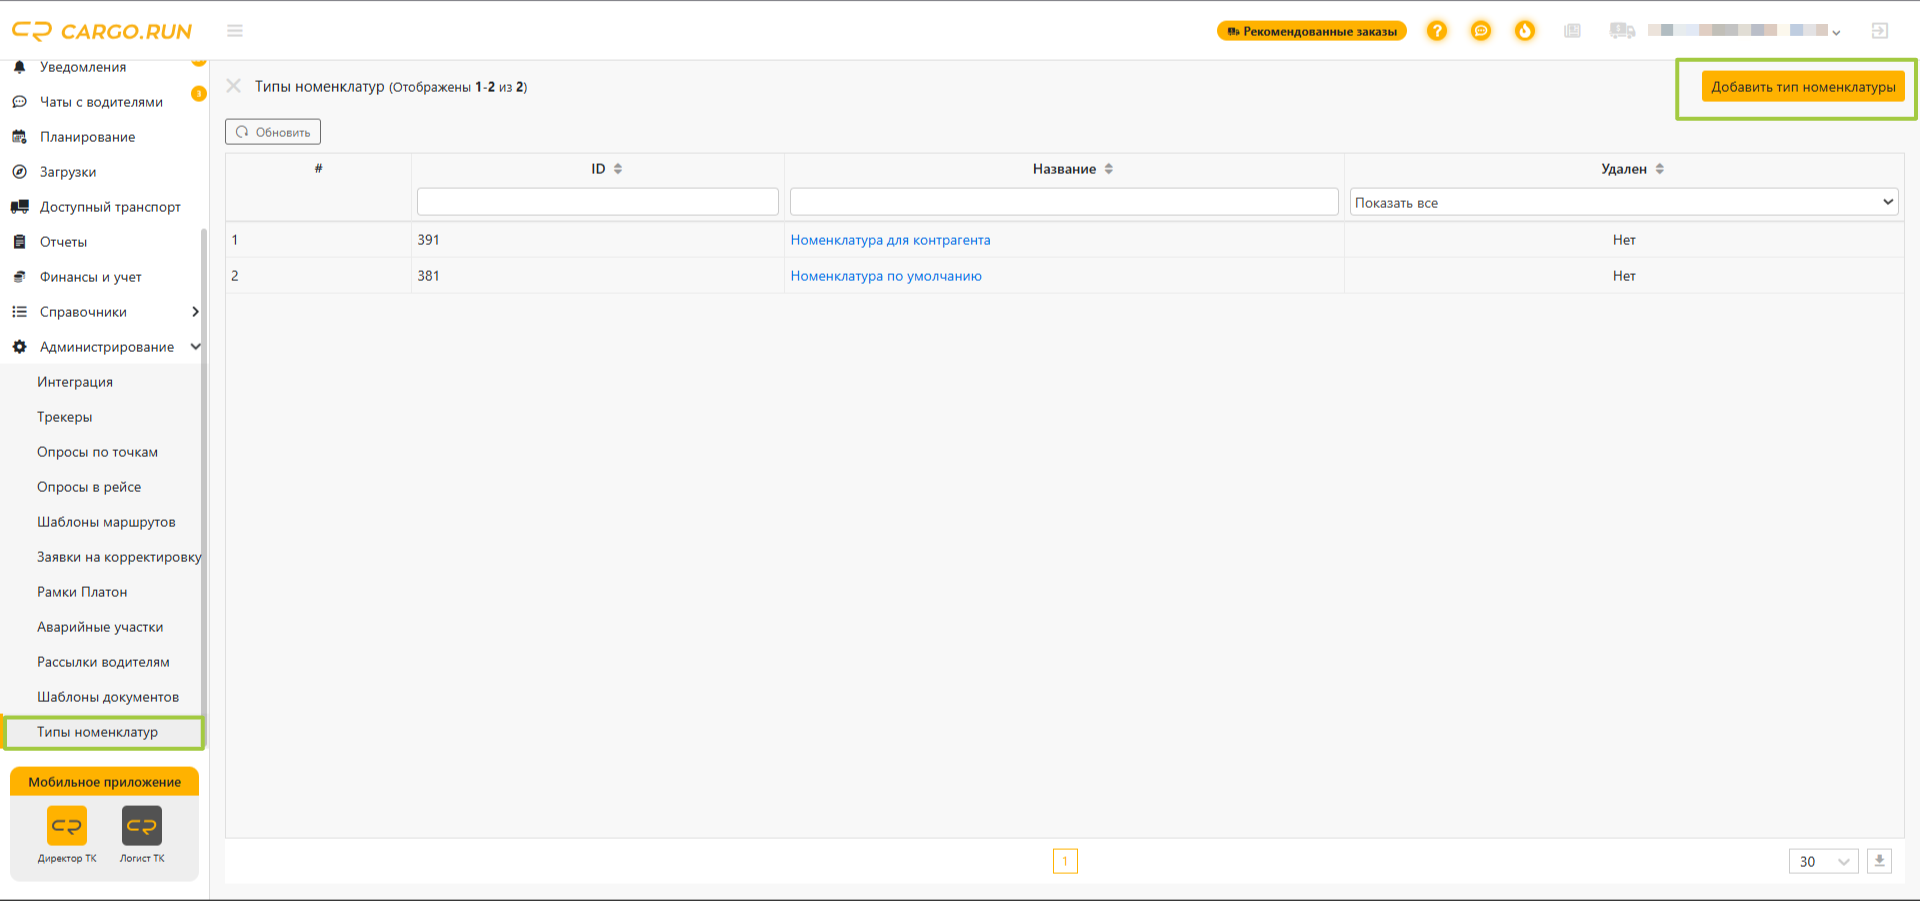
Task: Open link Номенклатура для контрагента
Action: (x=890, y=240)
